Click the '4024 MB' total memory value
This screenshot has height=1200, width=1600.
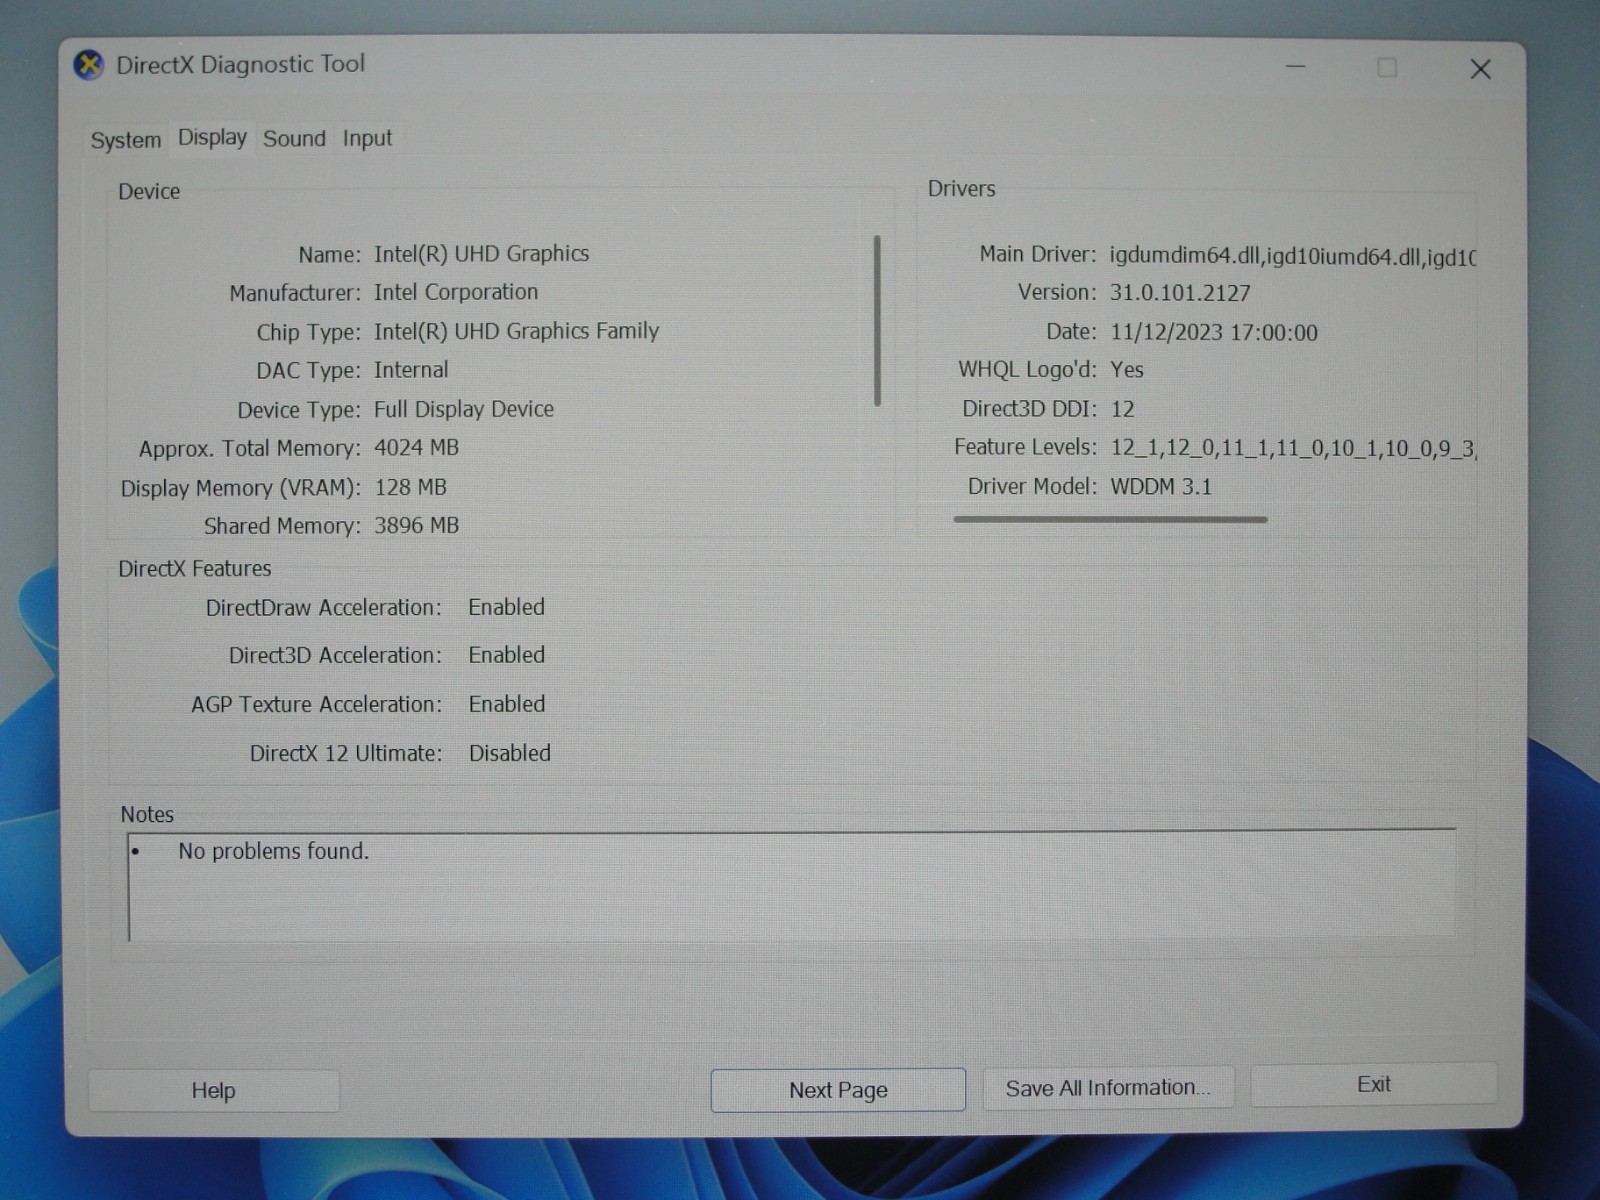[x=416, y=448]
